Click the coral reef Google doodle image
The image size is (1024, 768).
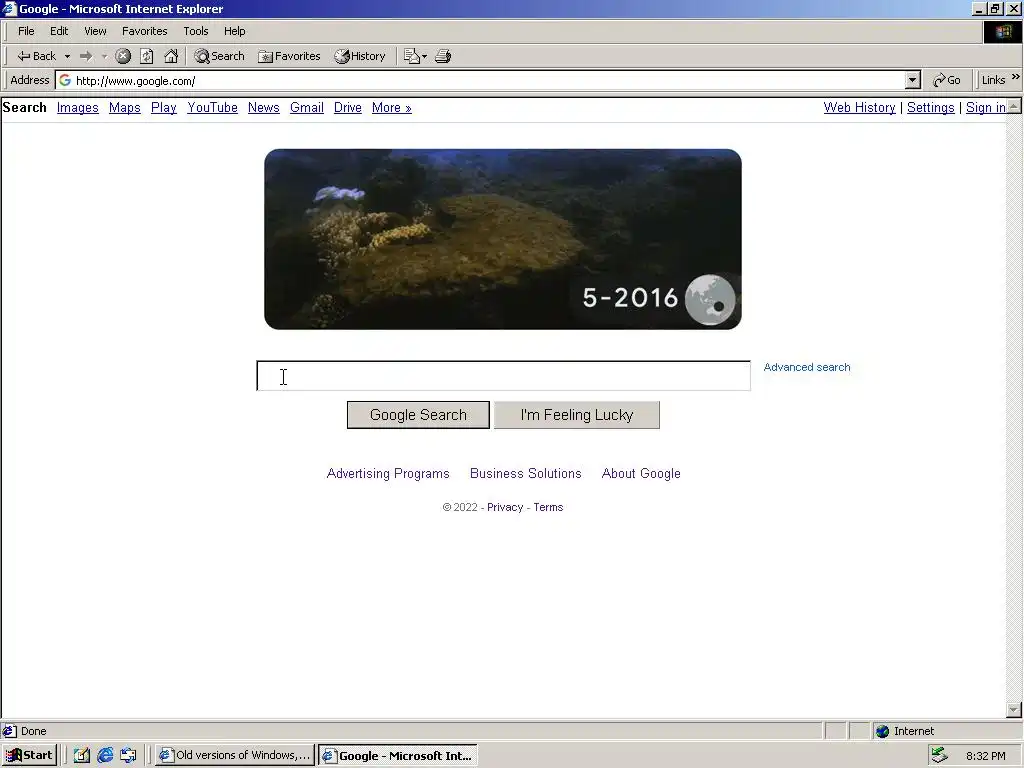(503, 239)
